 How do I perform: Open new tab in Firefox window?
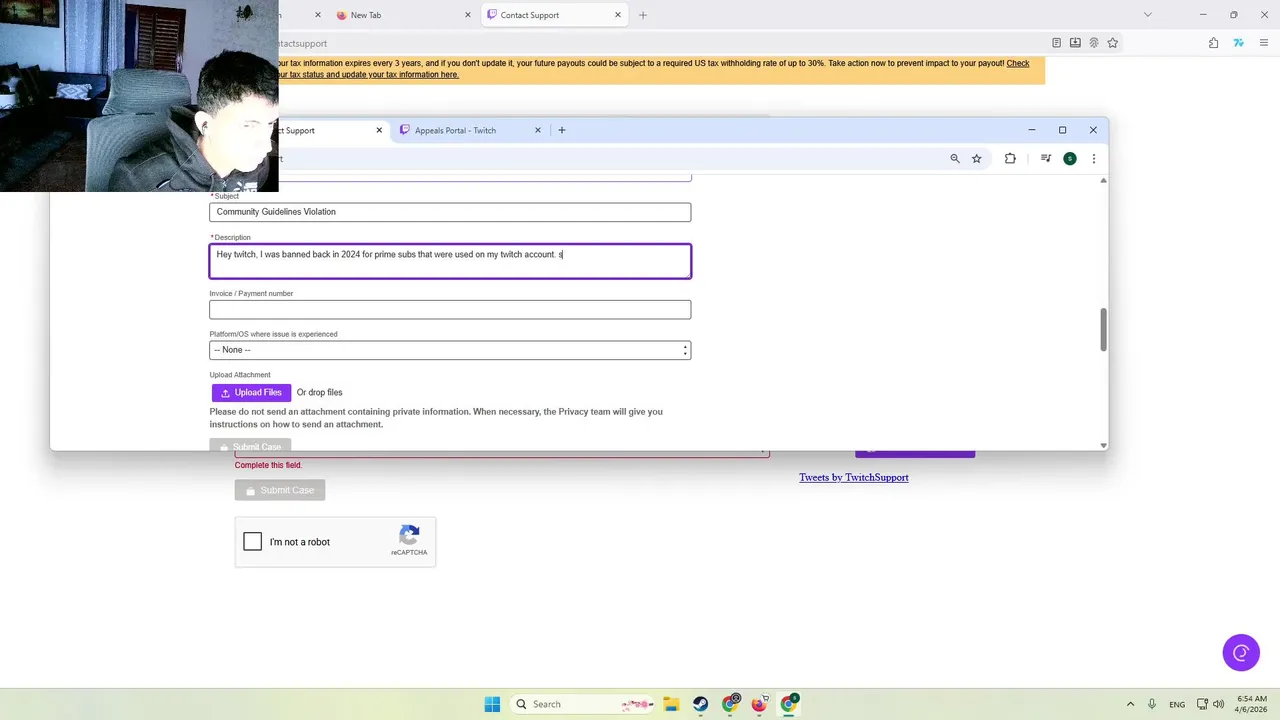click(x=643, y=15)
